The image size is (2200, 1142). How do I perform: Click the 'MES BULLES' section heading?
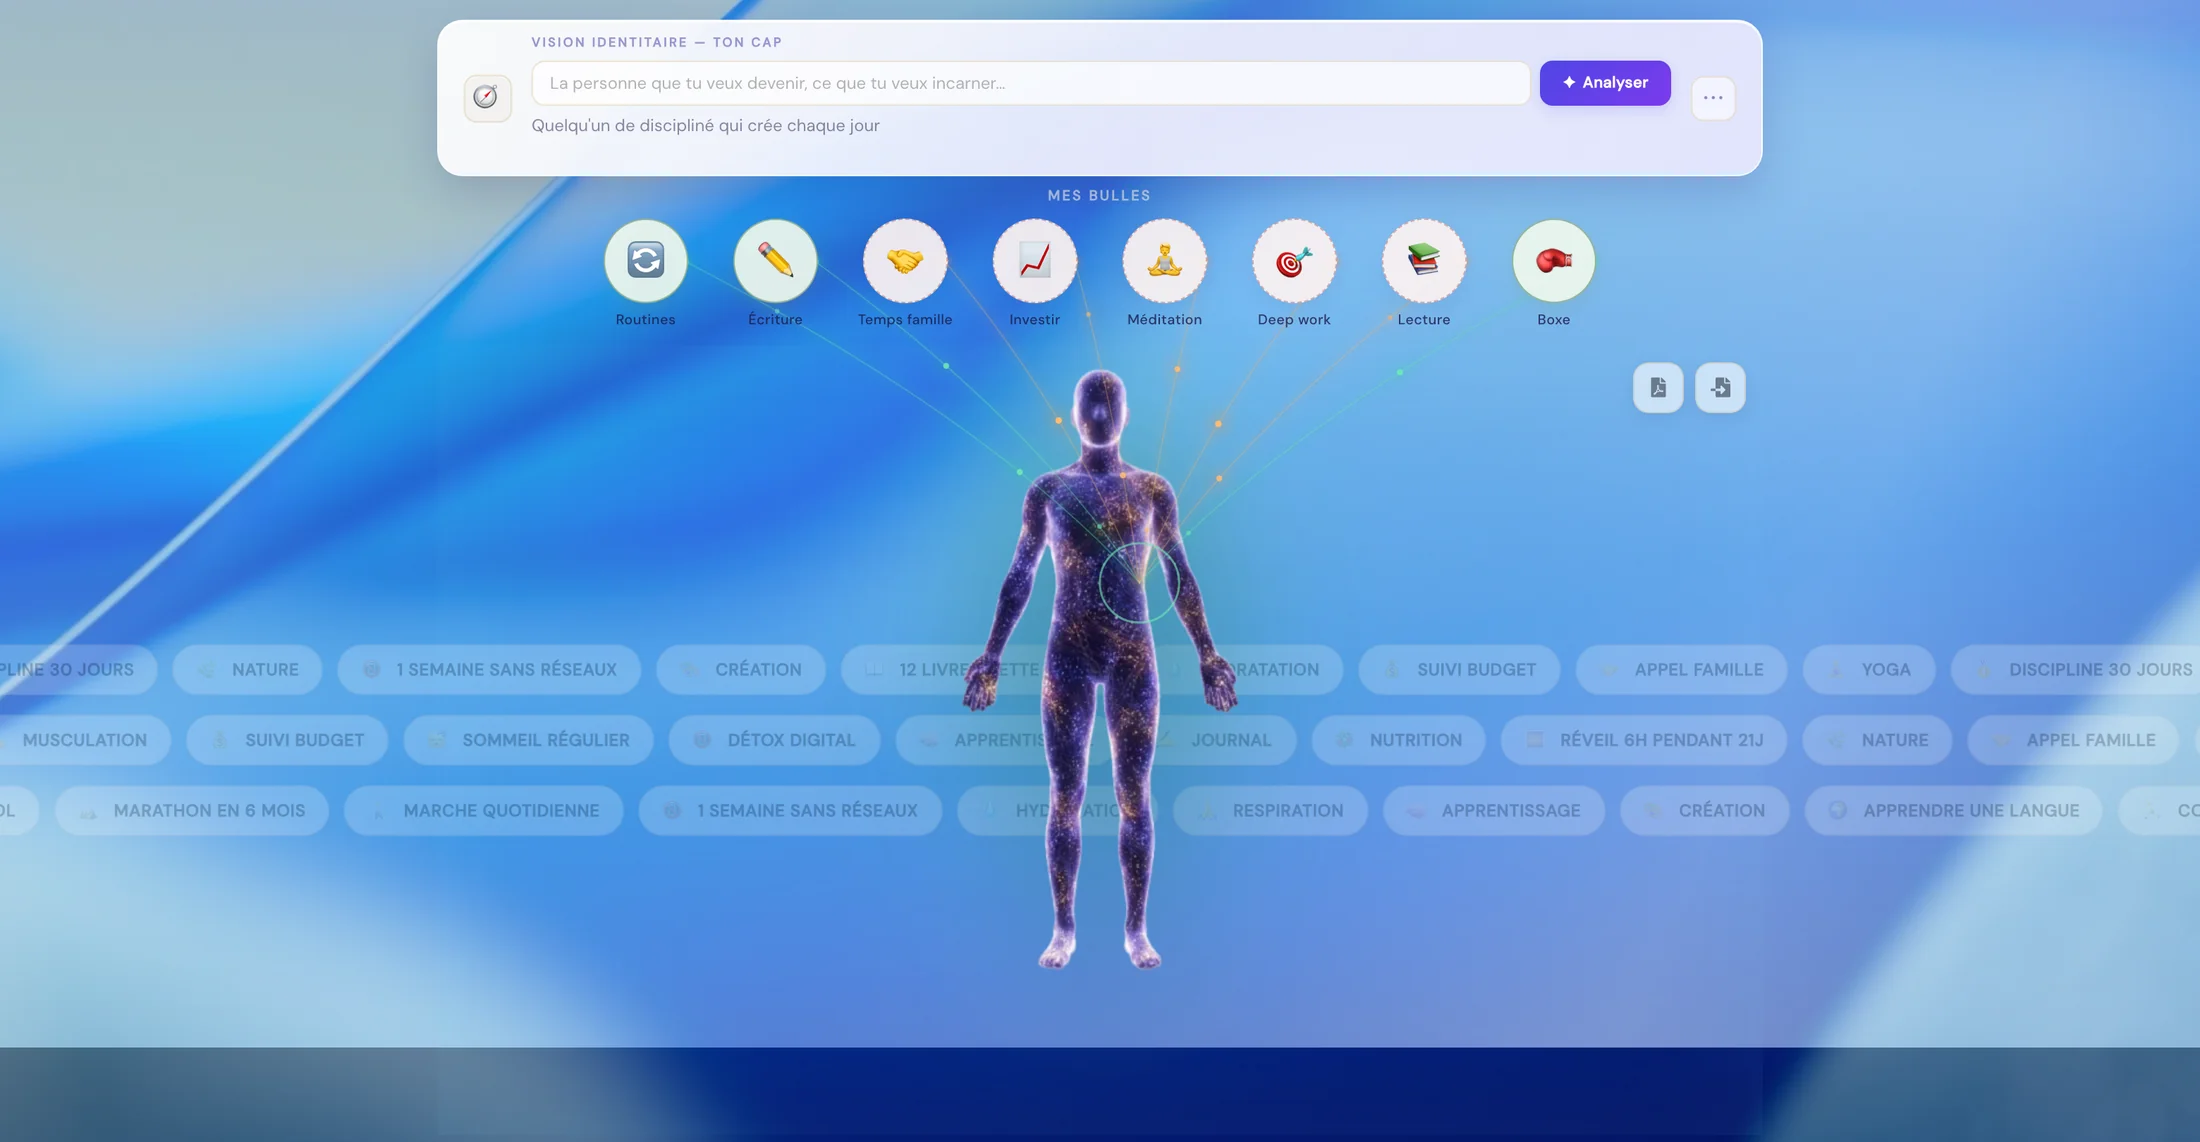pos(1099,196)
